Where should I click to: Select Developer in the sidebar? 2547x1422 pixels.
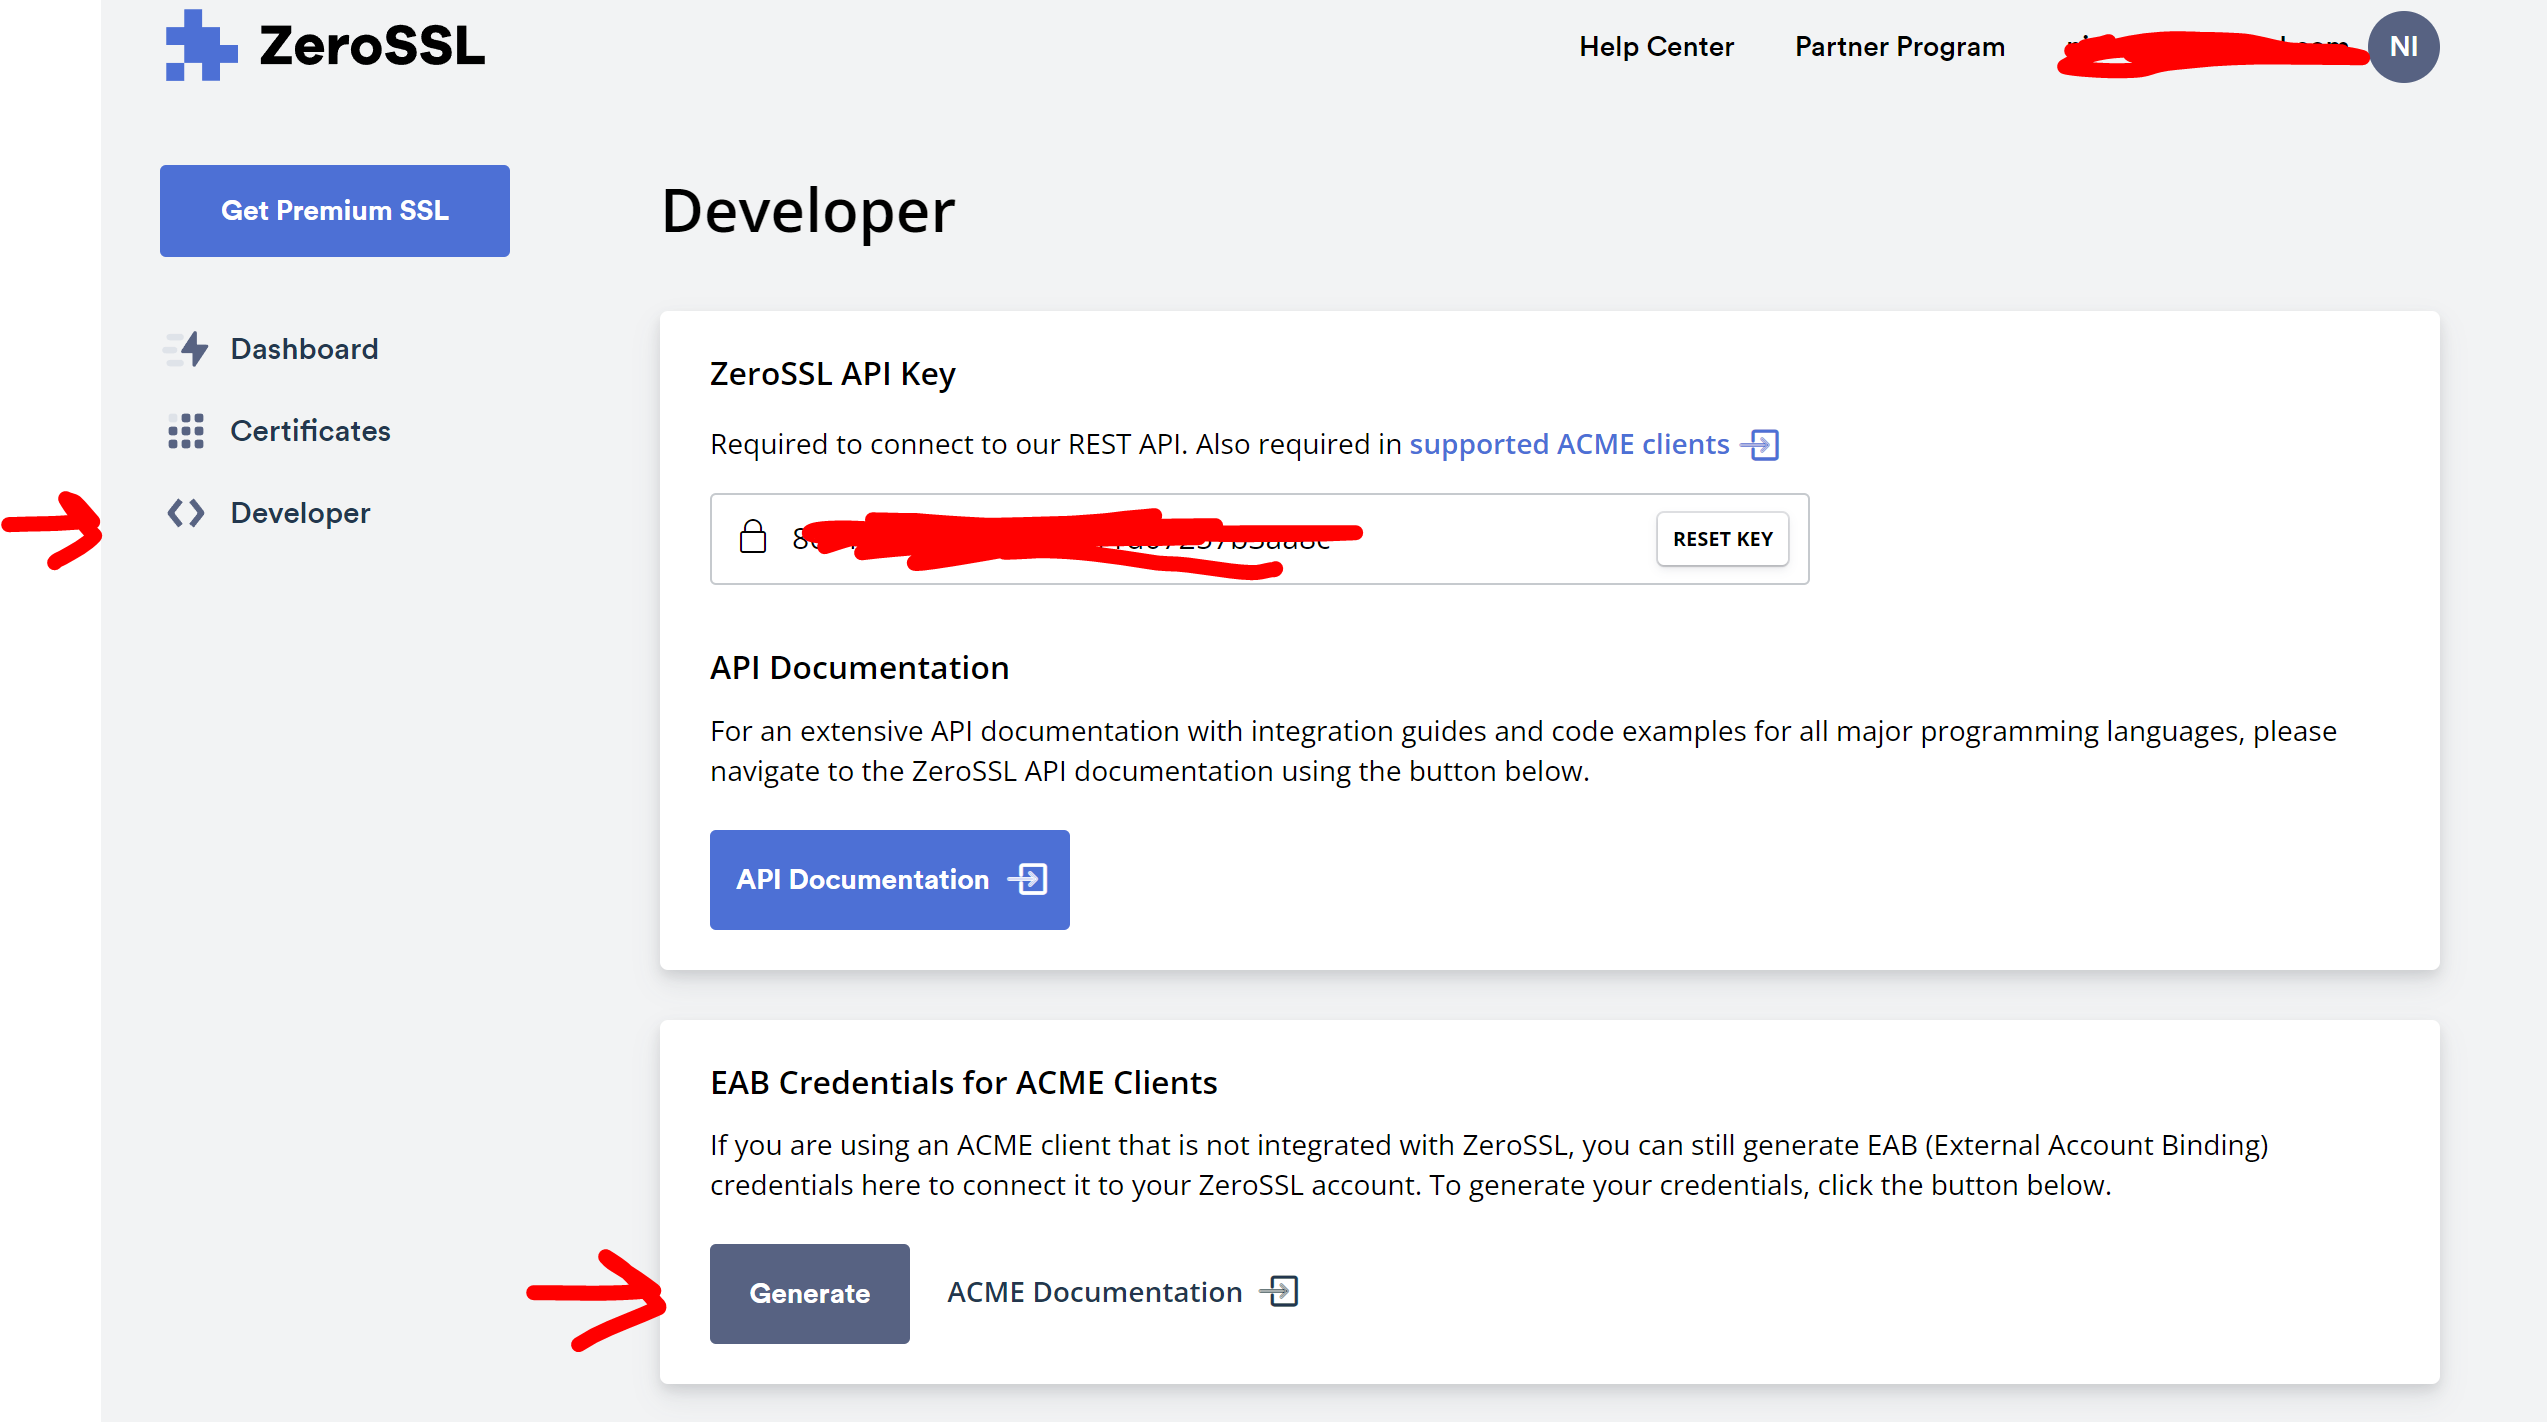(300, 513)
